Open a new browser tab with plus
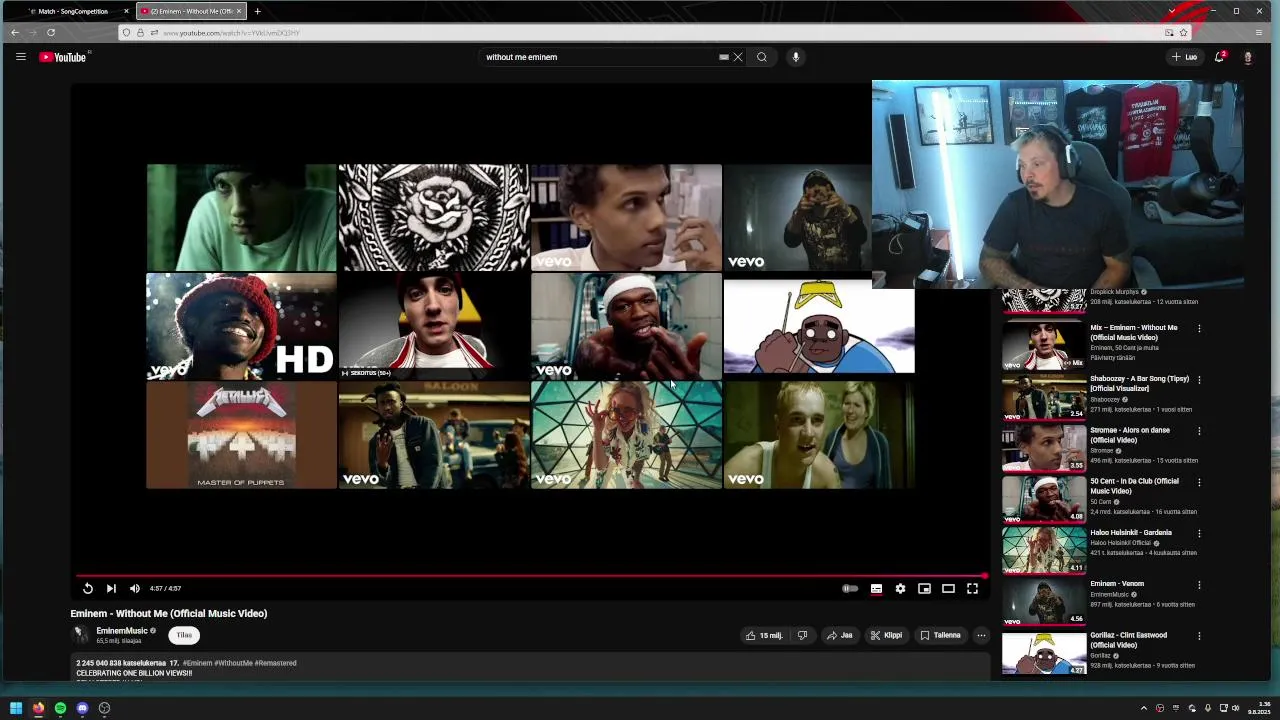 point(257,11)
